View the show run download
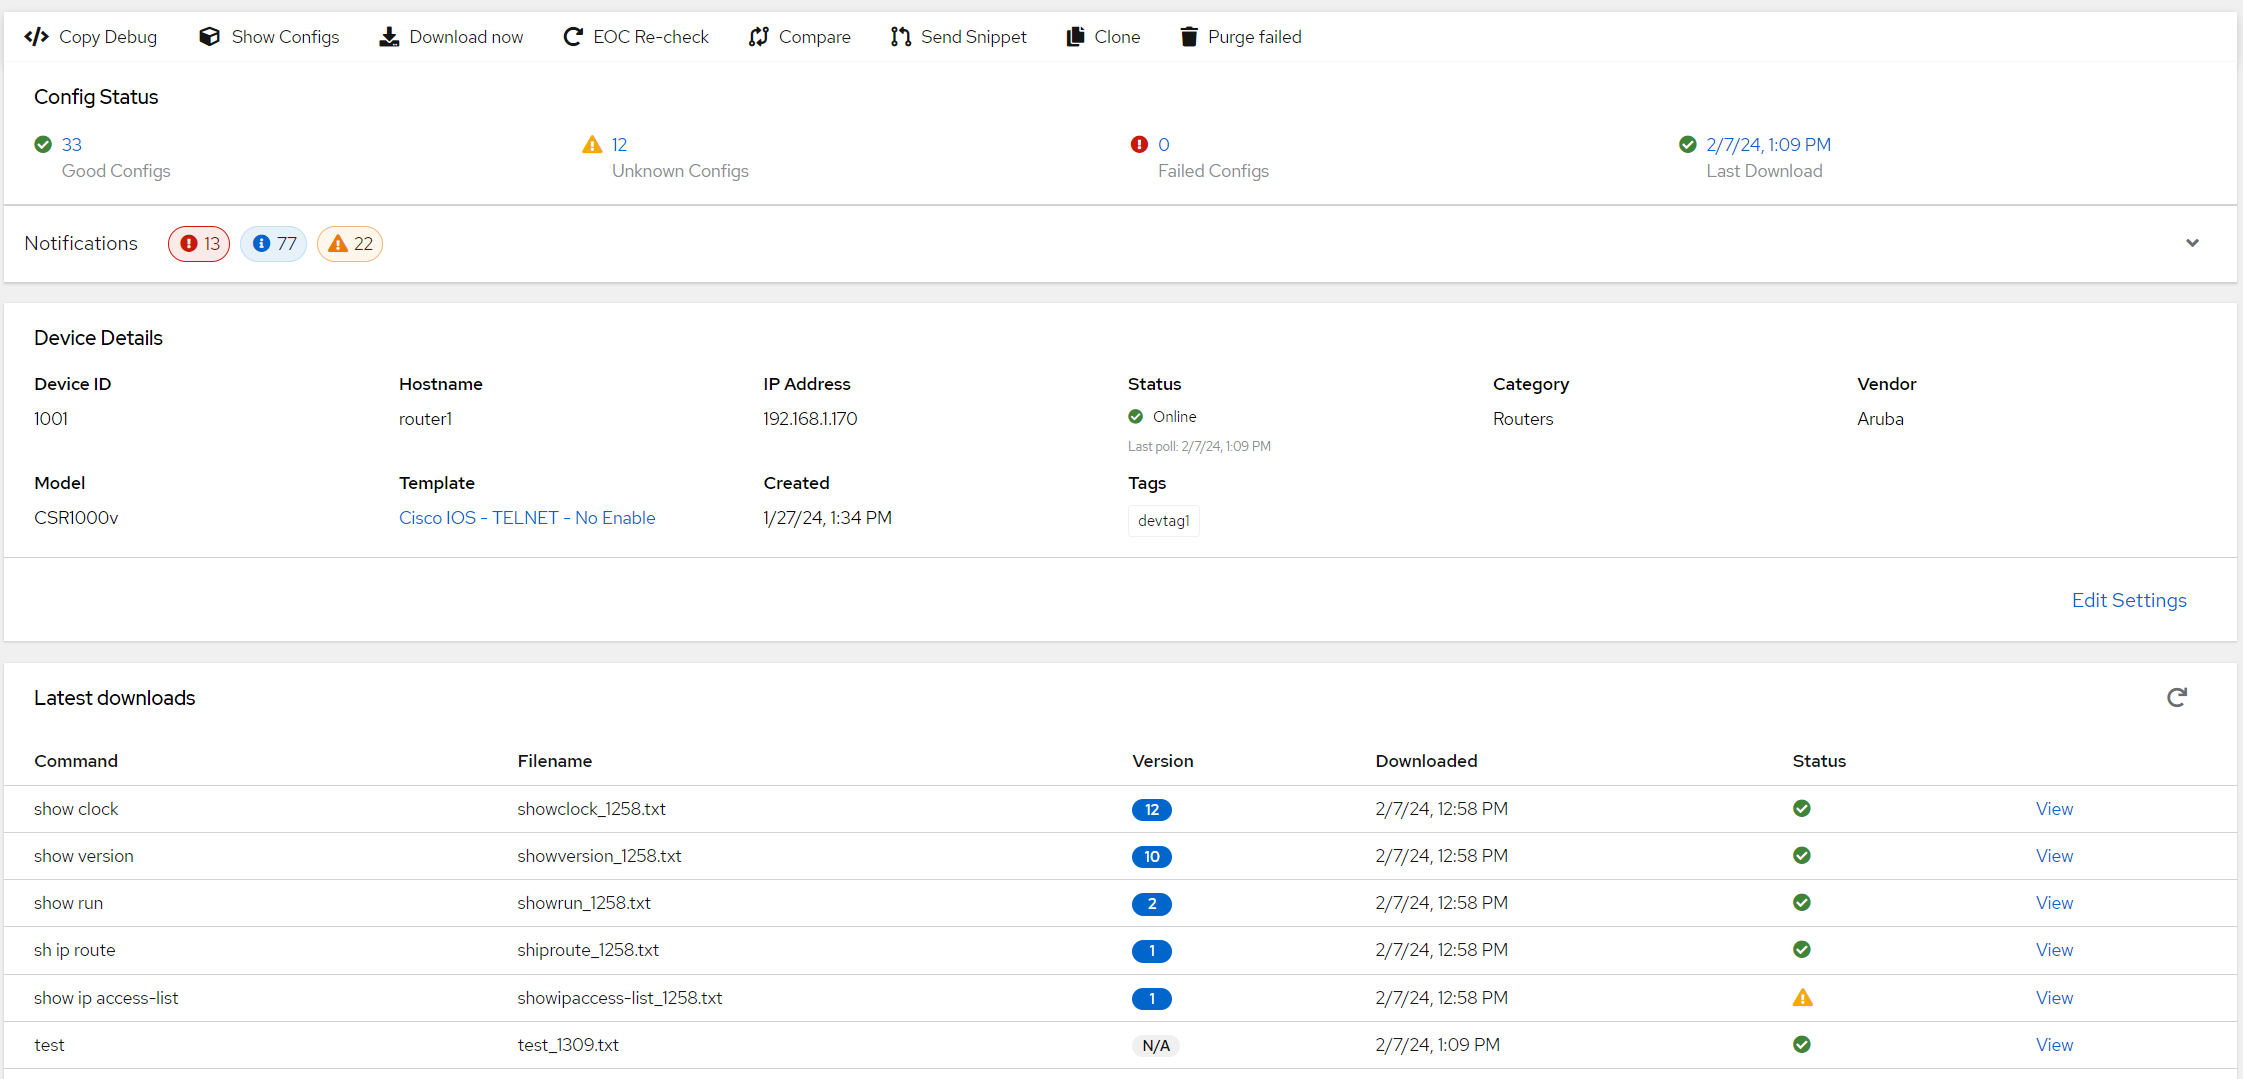Viewport: 2243px width, 1079px height. tap(2054, 903)
